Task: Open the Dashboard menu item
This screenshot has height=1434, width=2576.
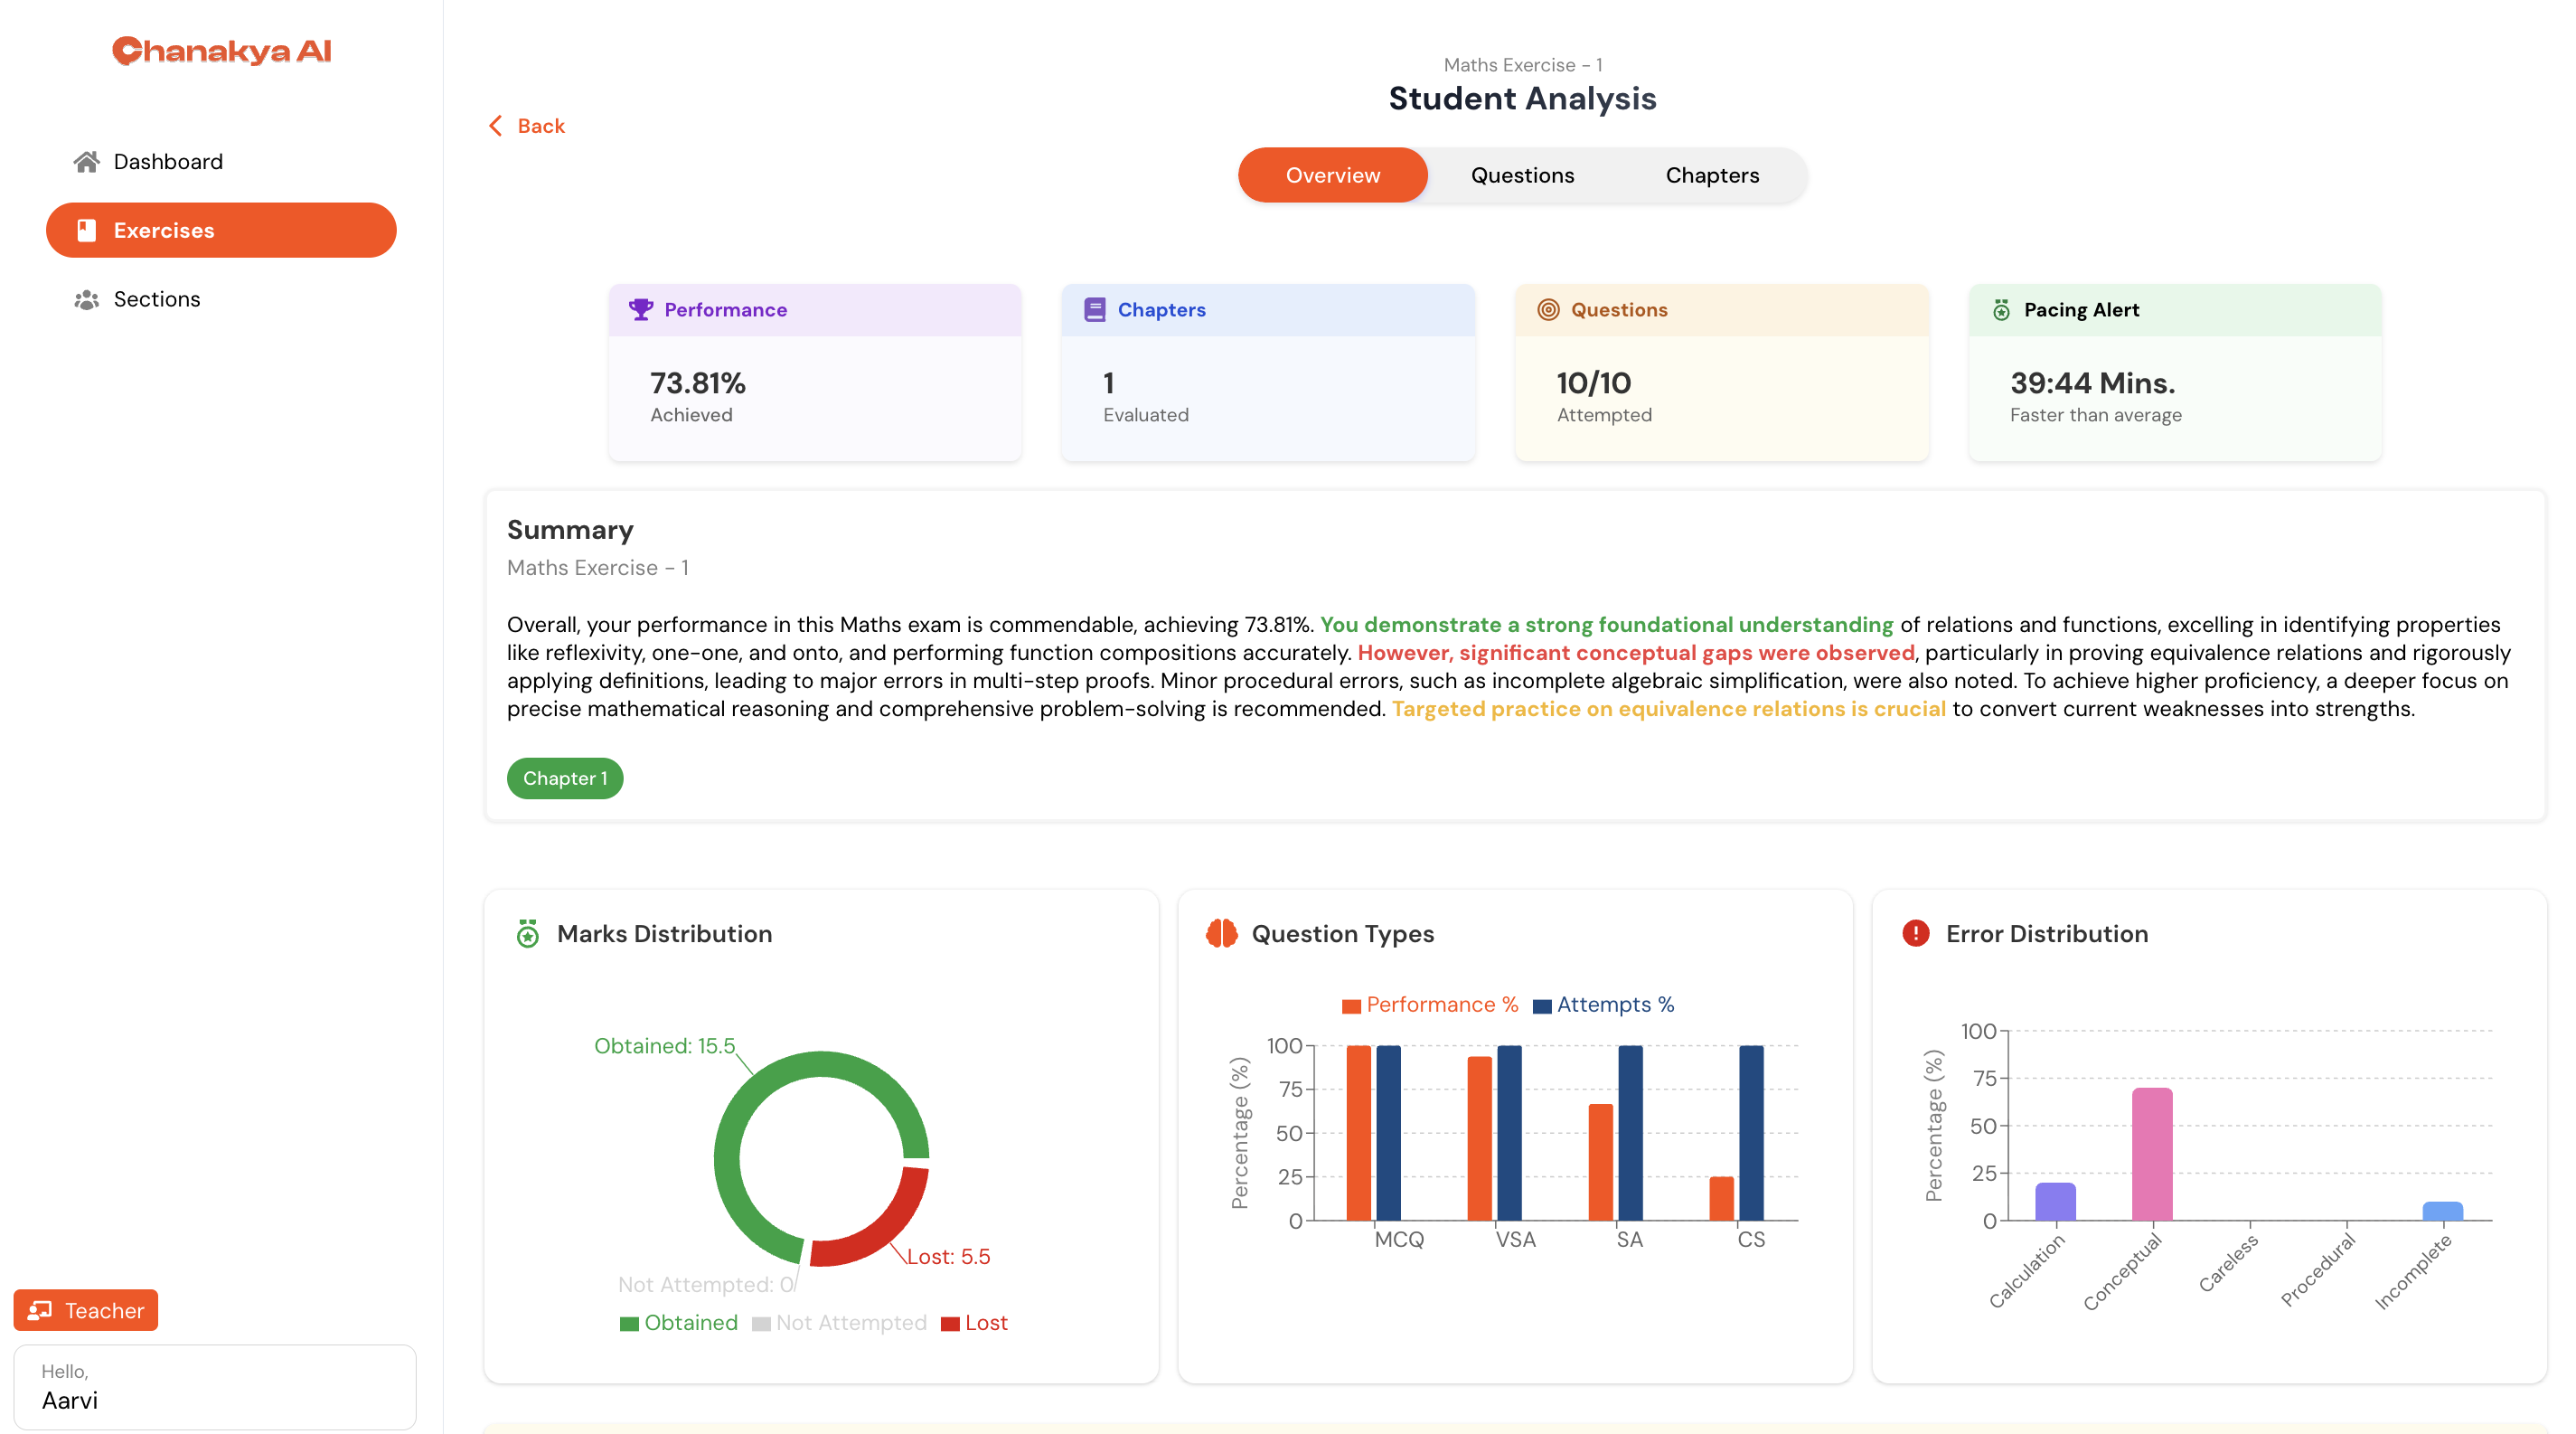Action: (x=221, y=162)
